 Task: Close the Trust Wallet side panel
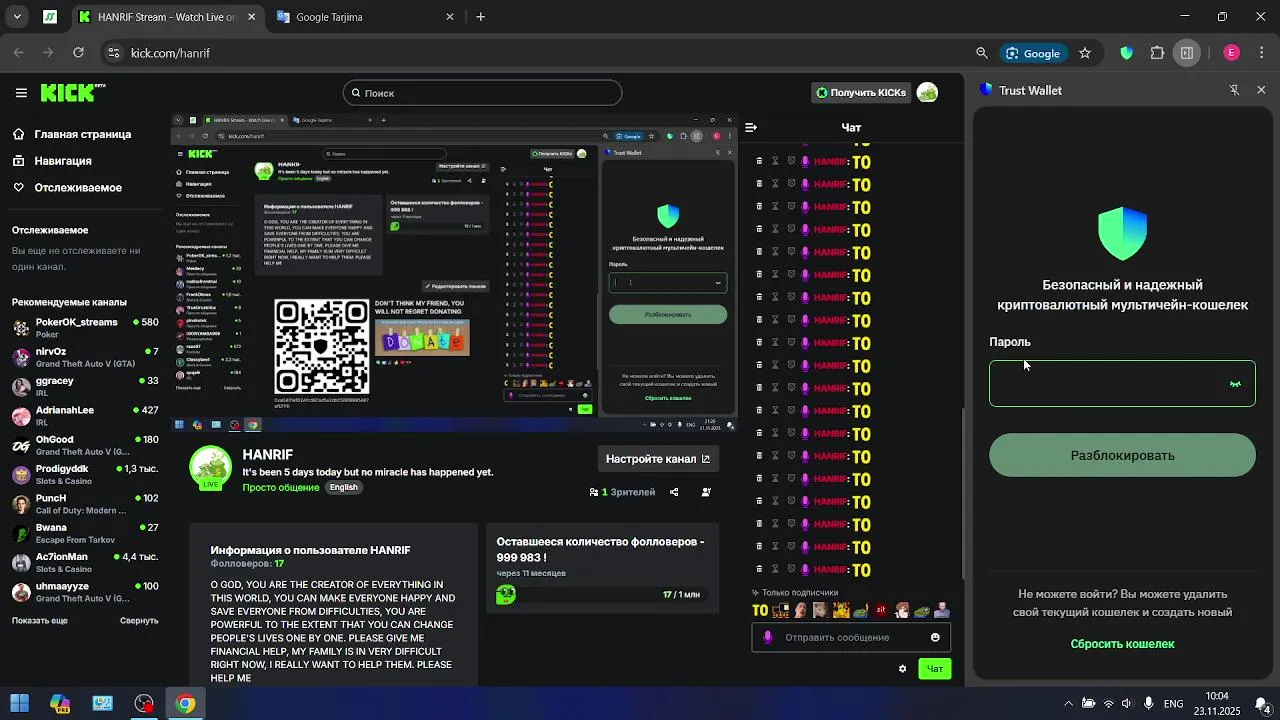tap(1261, 90)
